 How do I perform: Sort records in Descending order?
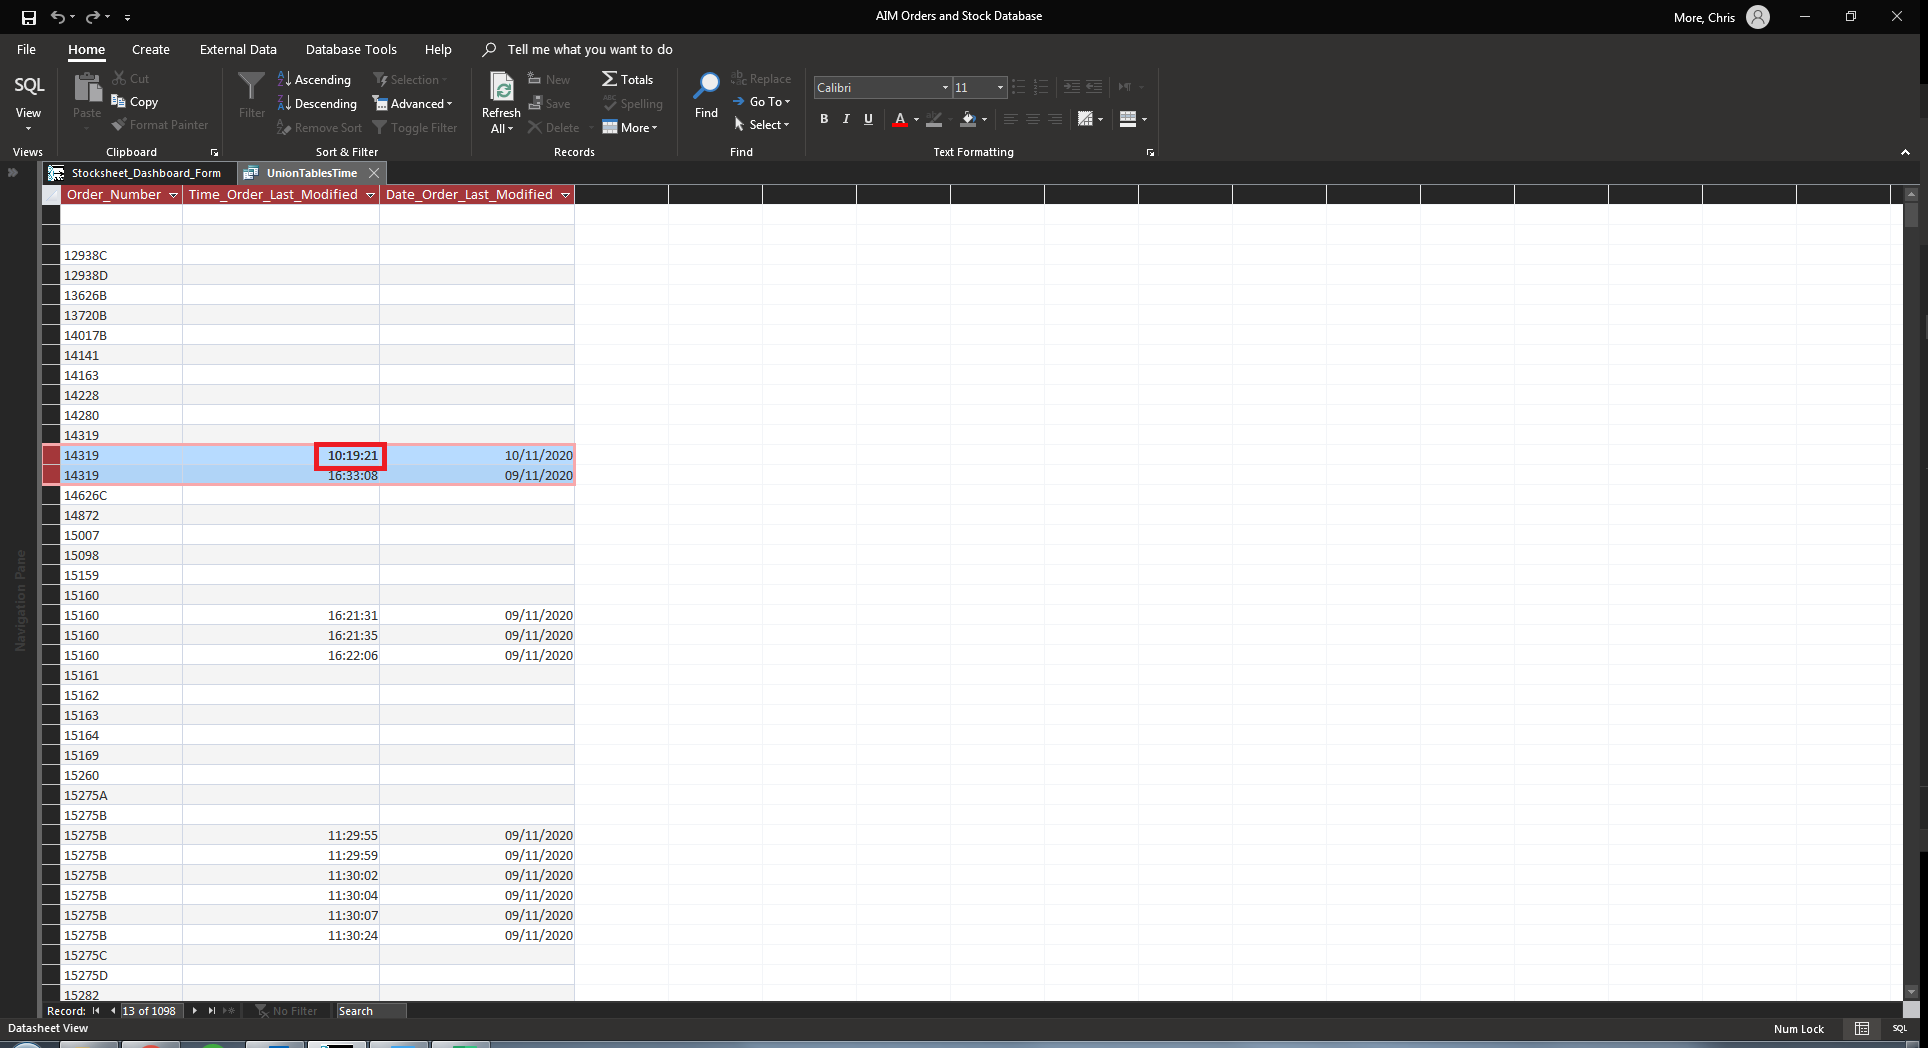pyautogui.click(x=317, y=104)
